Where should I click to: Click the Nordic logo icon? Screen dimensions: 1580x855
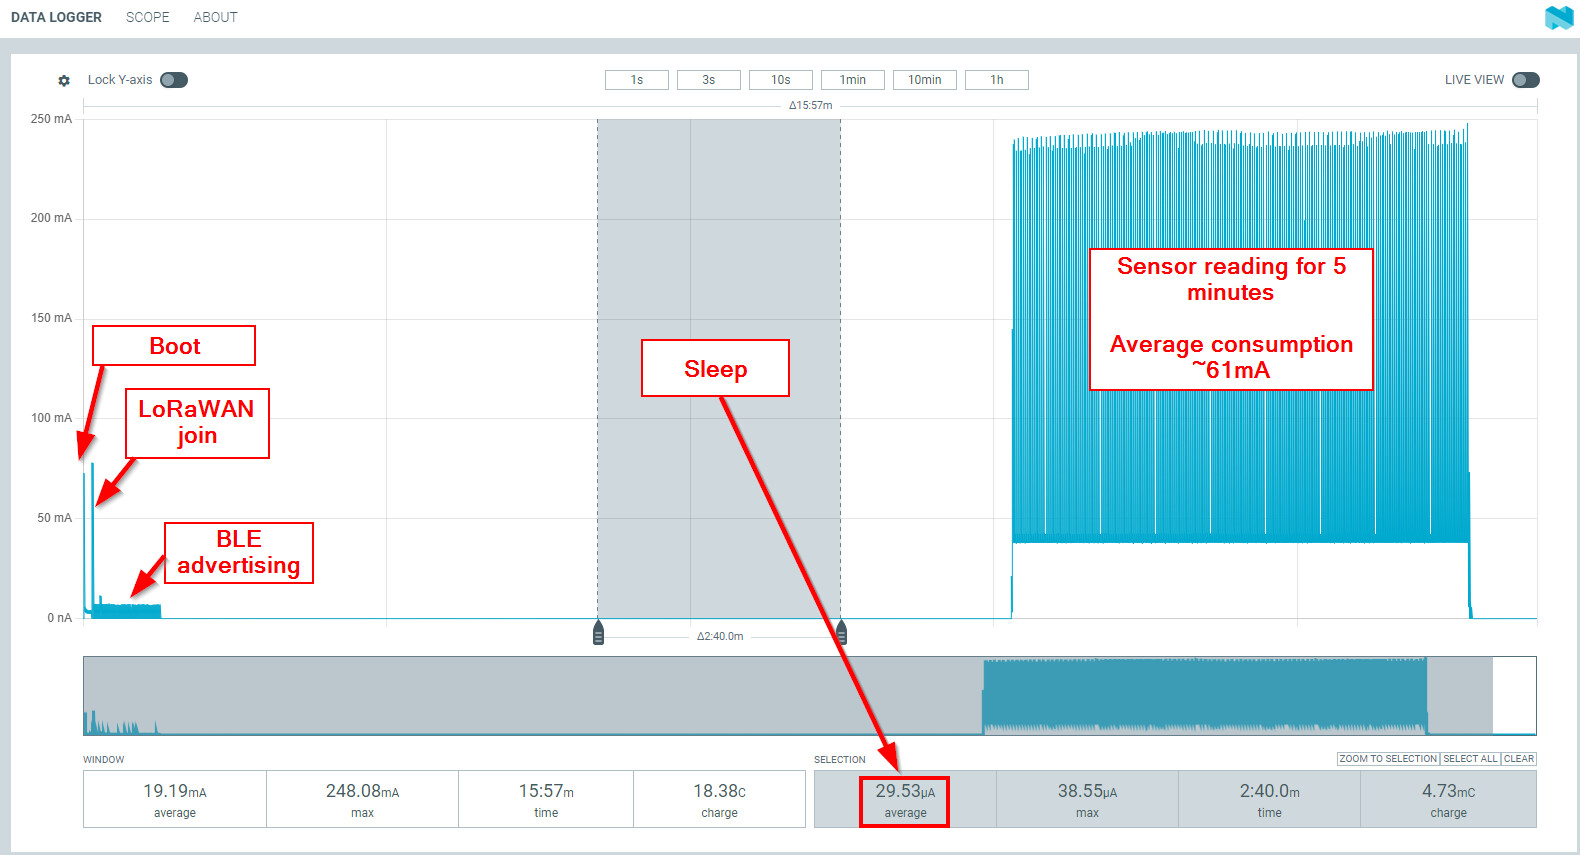[x=1558, y=17]
